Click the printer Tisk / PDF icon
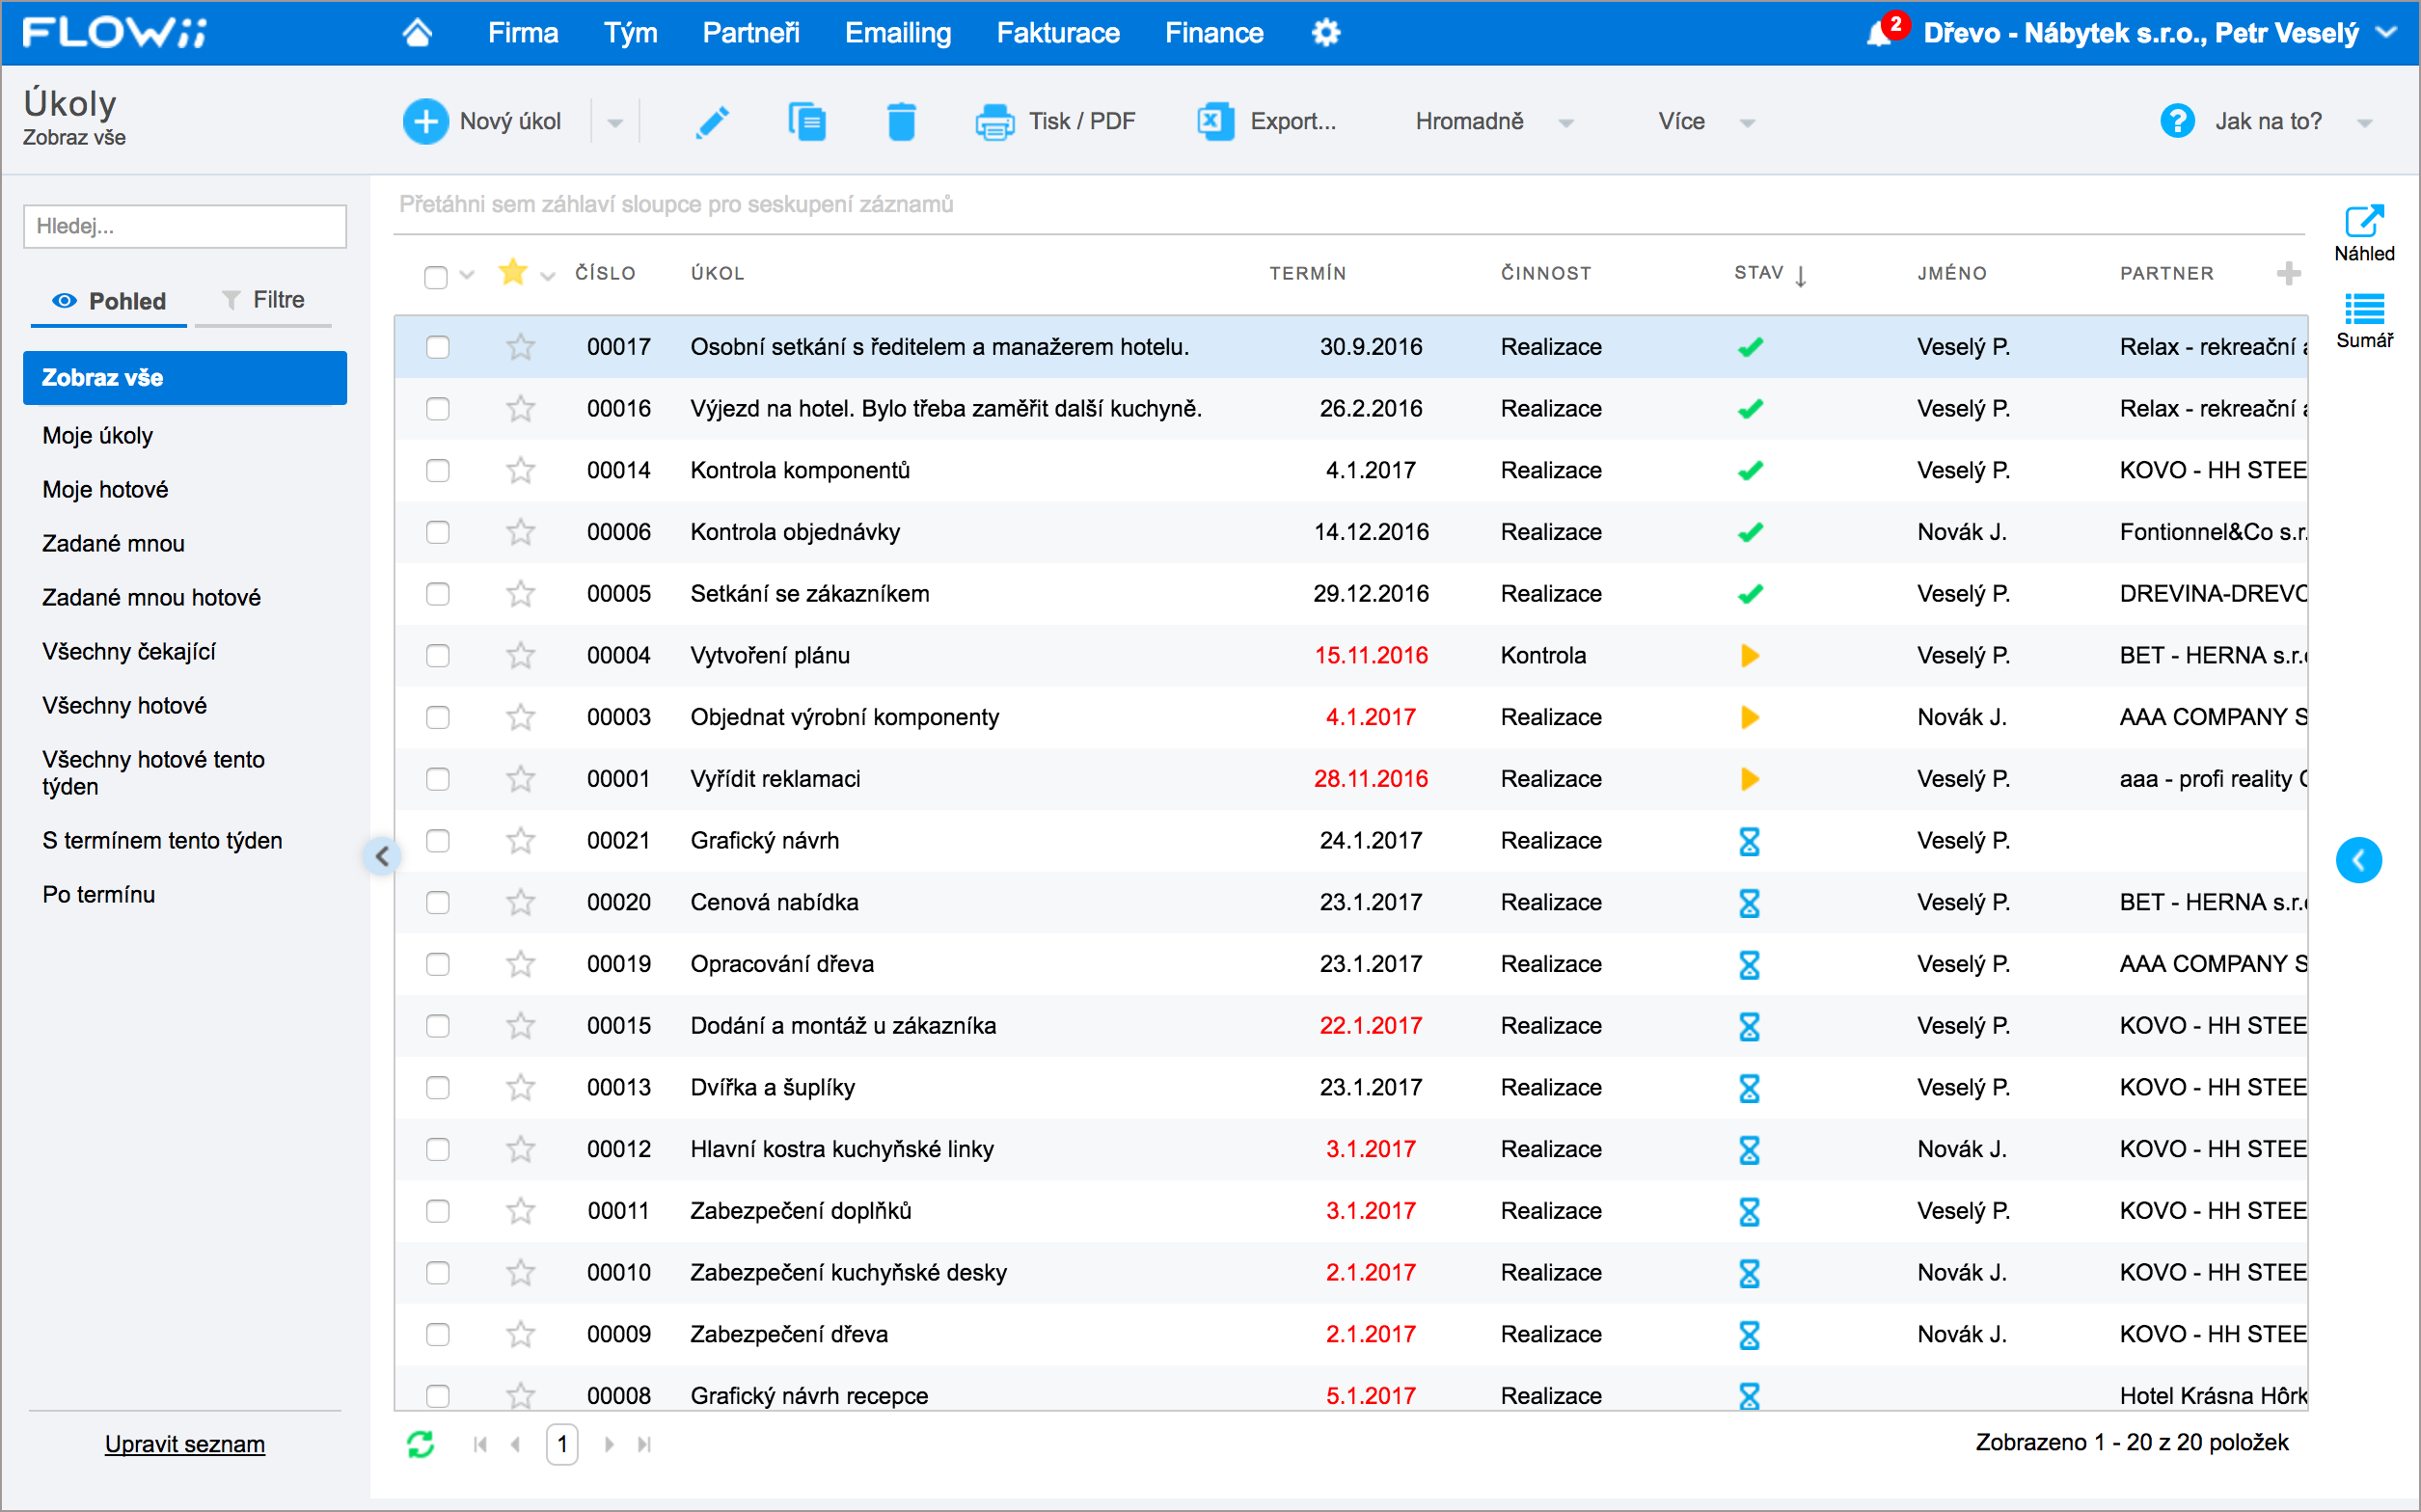Viewport: 2421px width, 1512px height. (994, 123)
